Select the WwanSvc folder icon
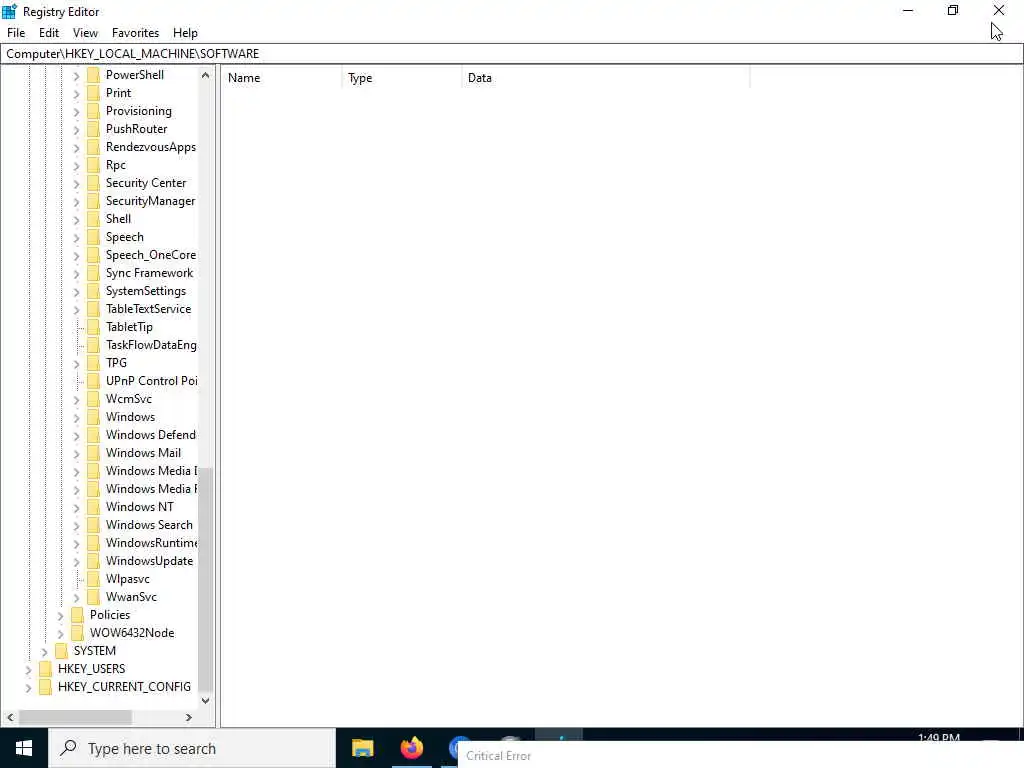The height and width of the screenshot is (768, 1024). [x=93, y=596]
